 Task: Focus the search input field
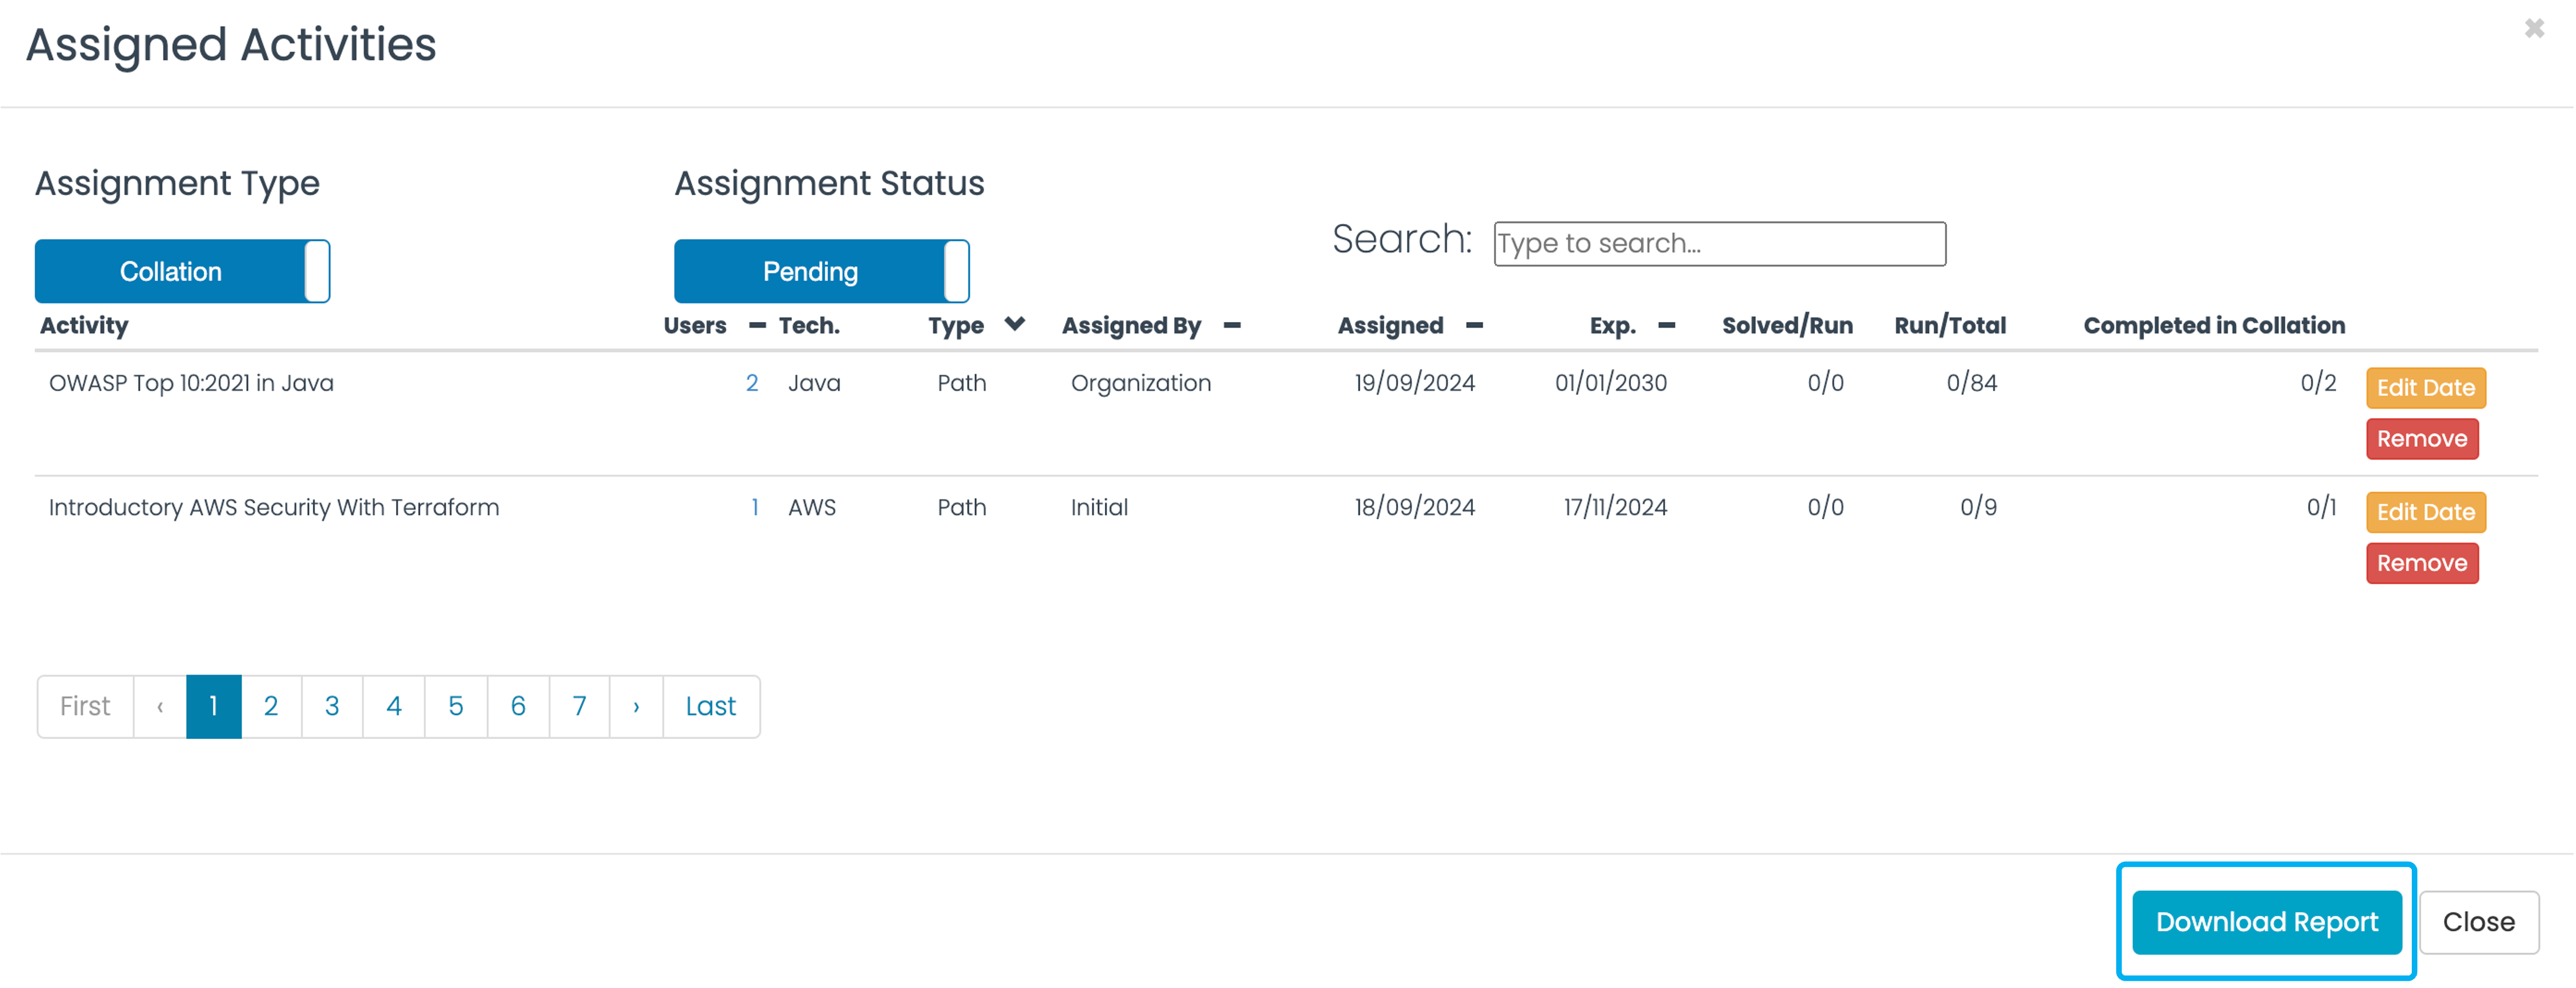pyautogui.click(x=1719, y=244)
